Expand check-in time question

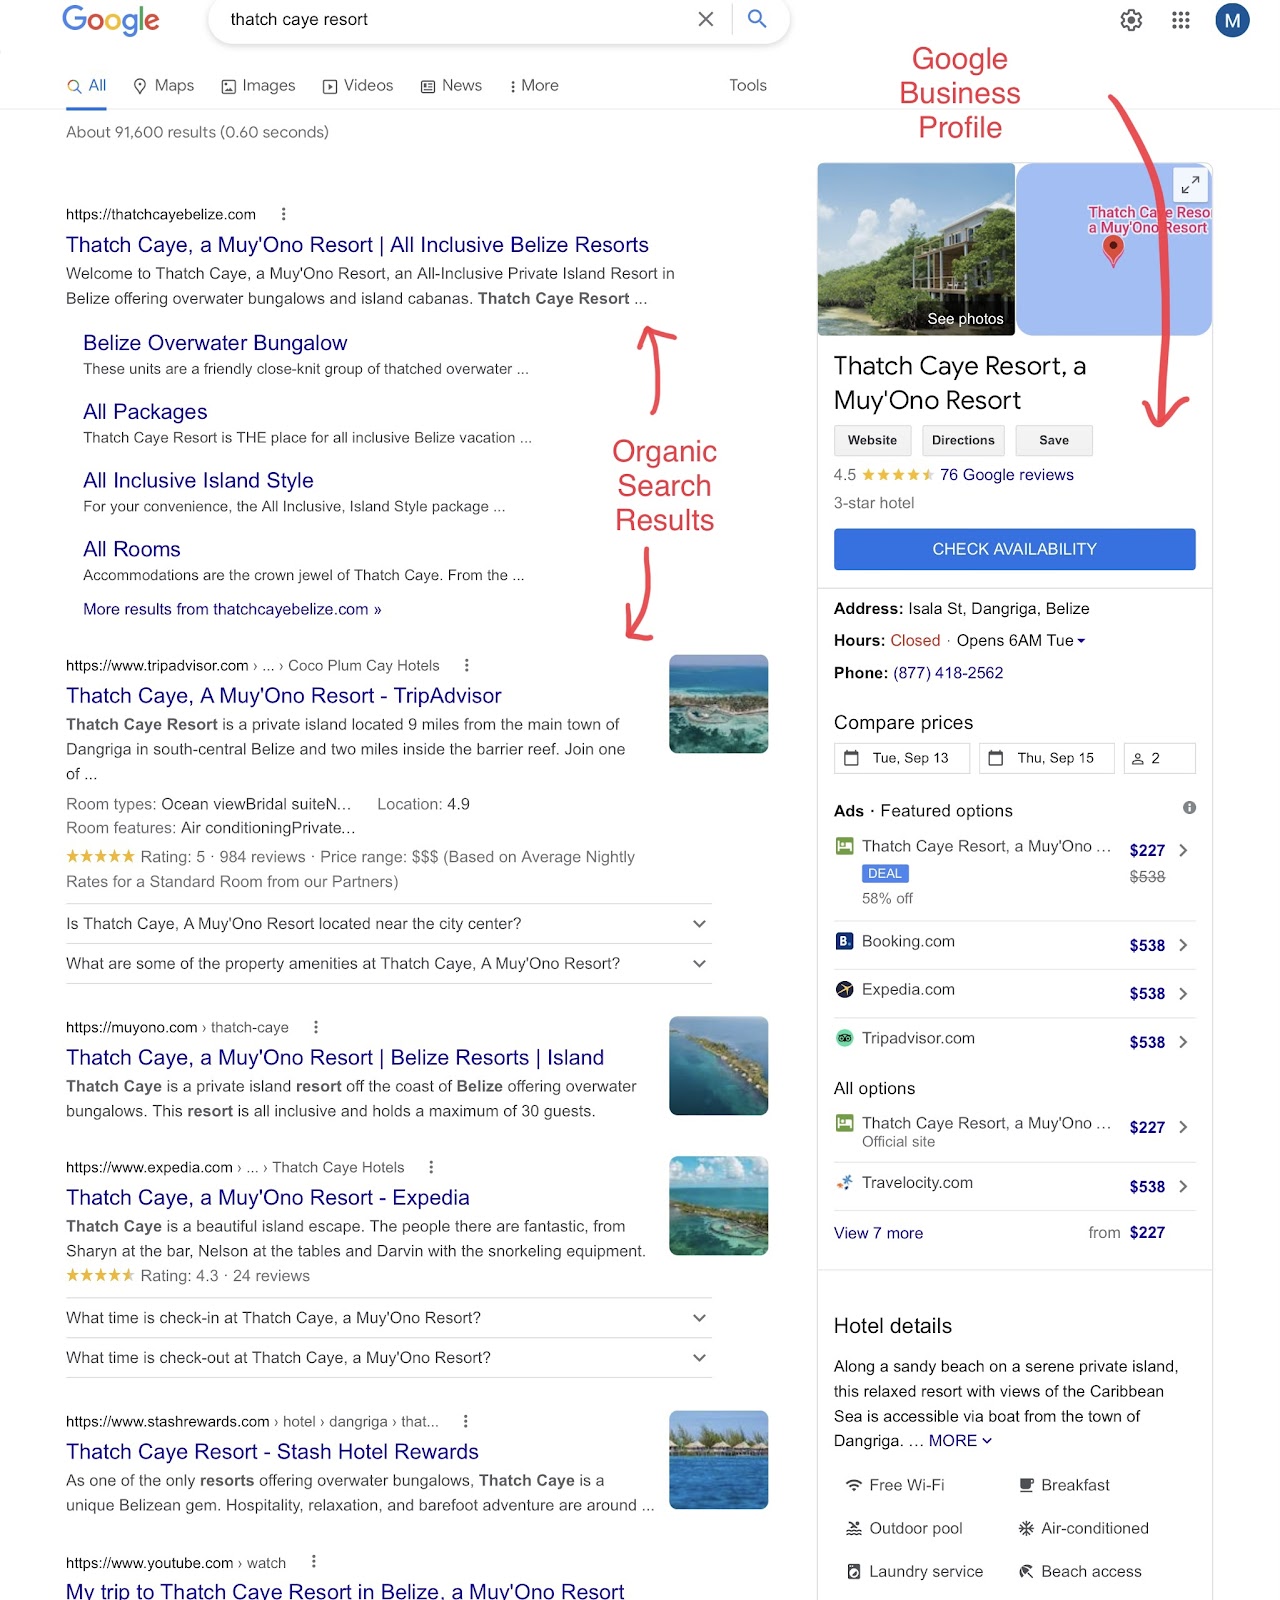pyautogui.click(x=699, y=1318)
